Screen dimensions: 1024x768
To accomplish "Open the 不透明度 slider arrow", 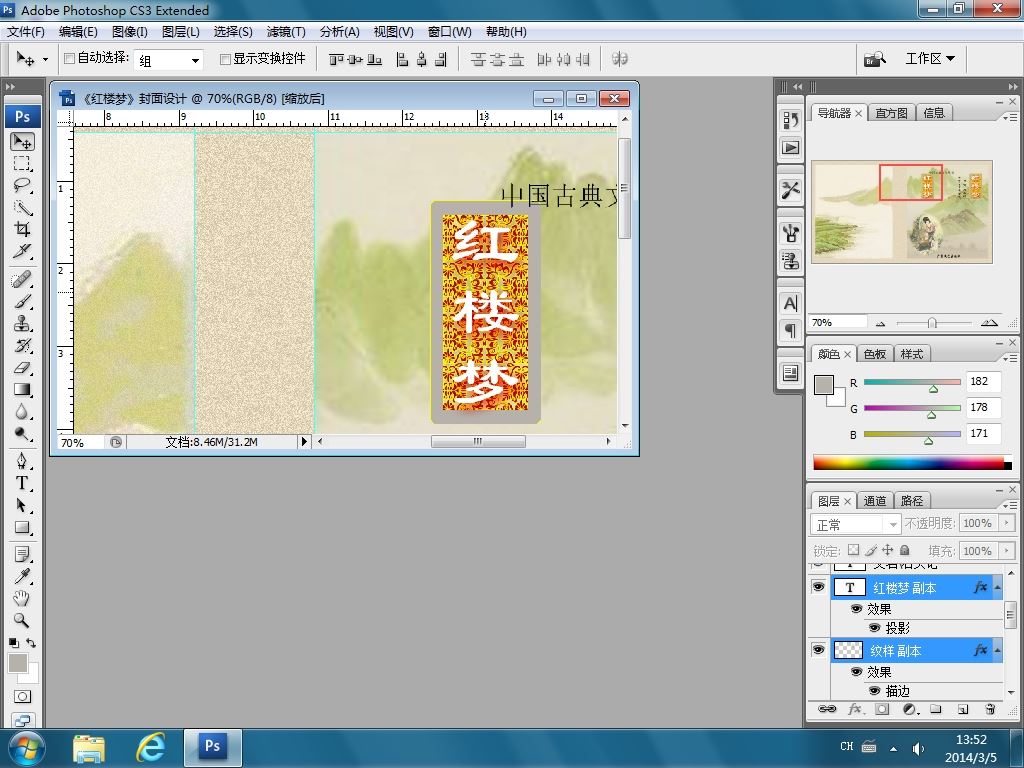I will (1006, 523).
